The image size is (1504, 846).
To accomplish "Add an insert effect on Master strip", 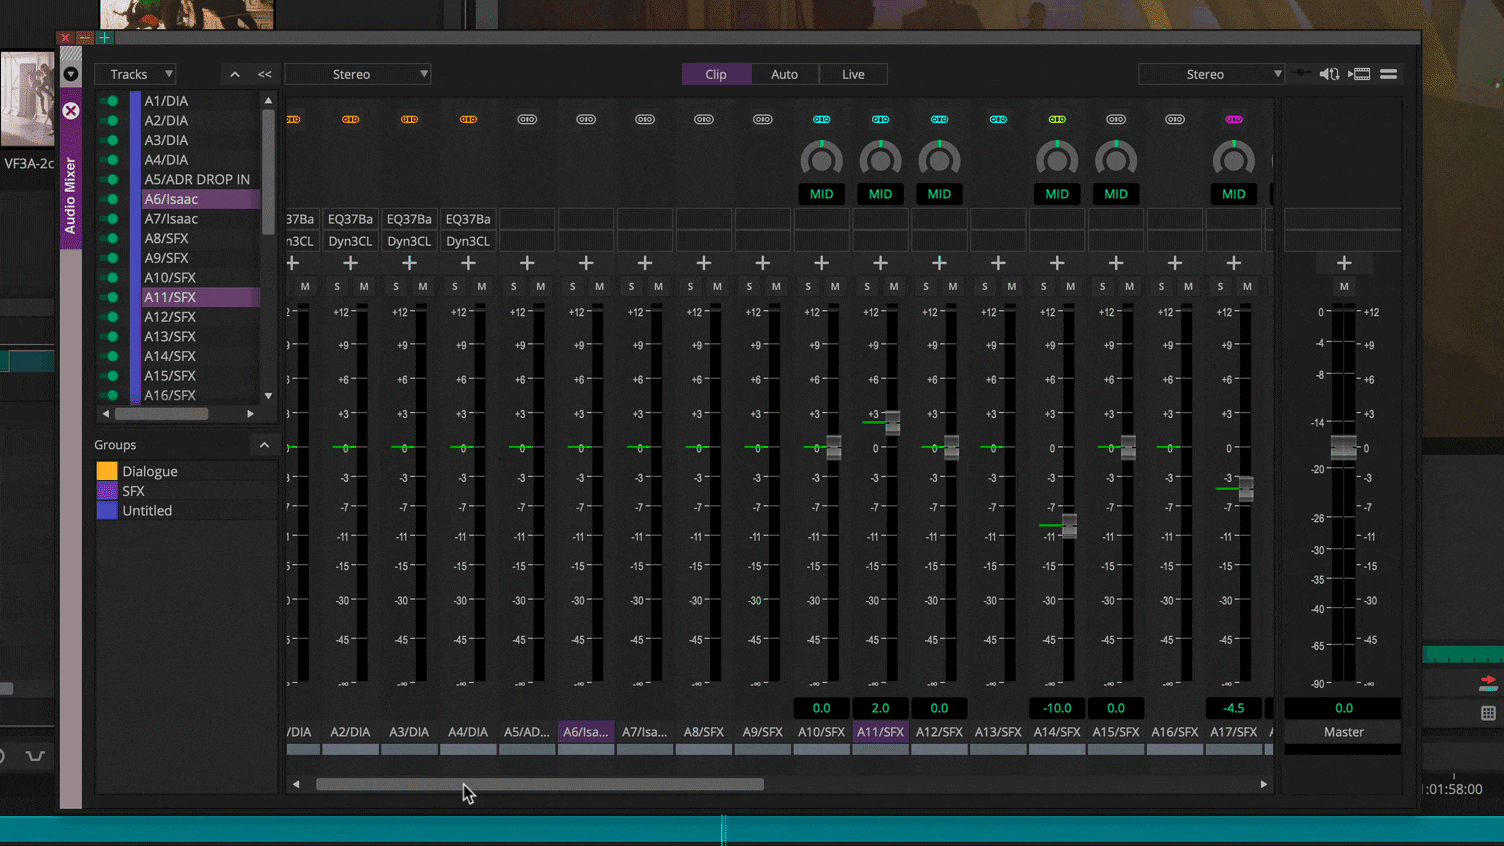I will 1344,263.
